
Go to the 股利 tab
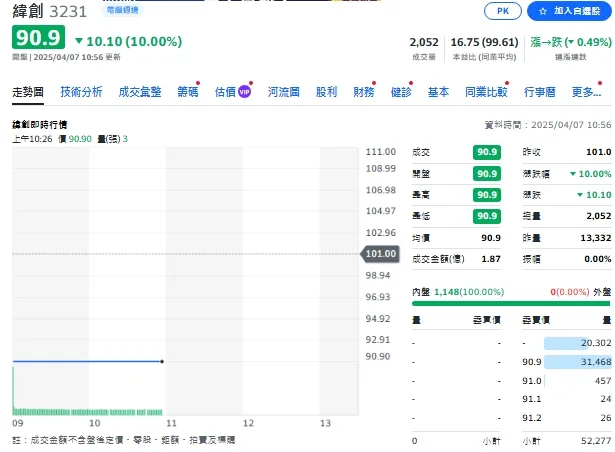(326, 92)
